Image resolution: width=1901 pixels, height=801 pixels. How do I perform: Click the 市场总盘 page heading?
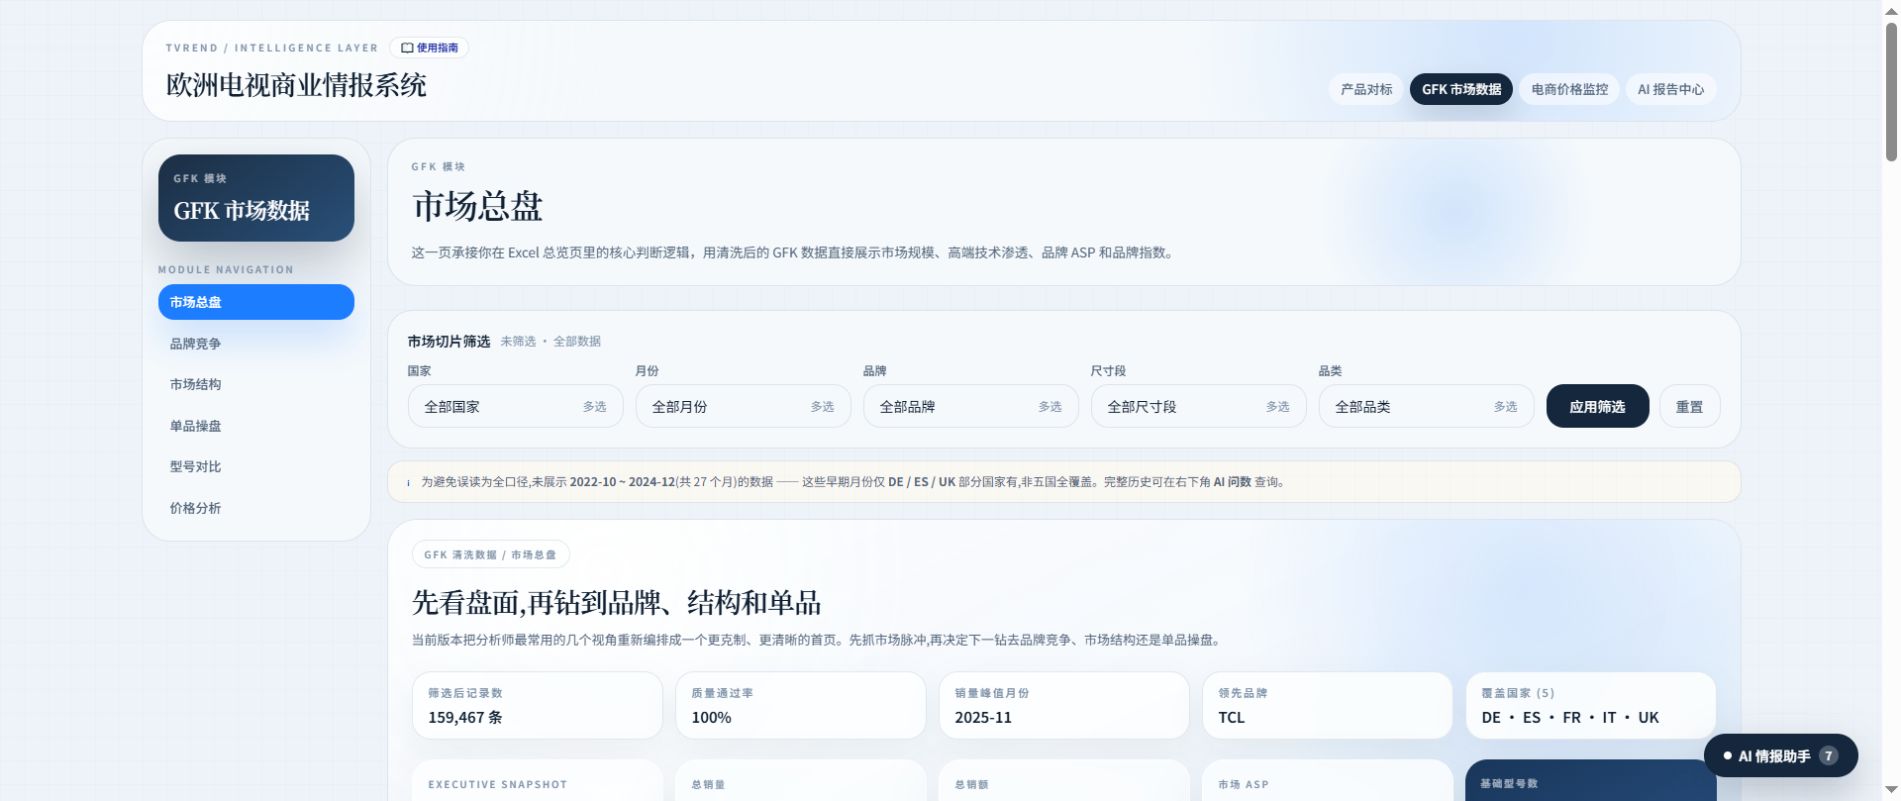(x=478, y=207)
